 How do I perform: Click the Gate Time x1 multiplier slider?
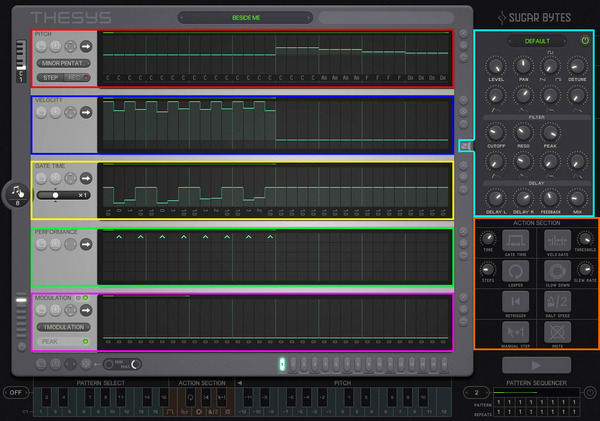tap(64, 195)
